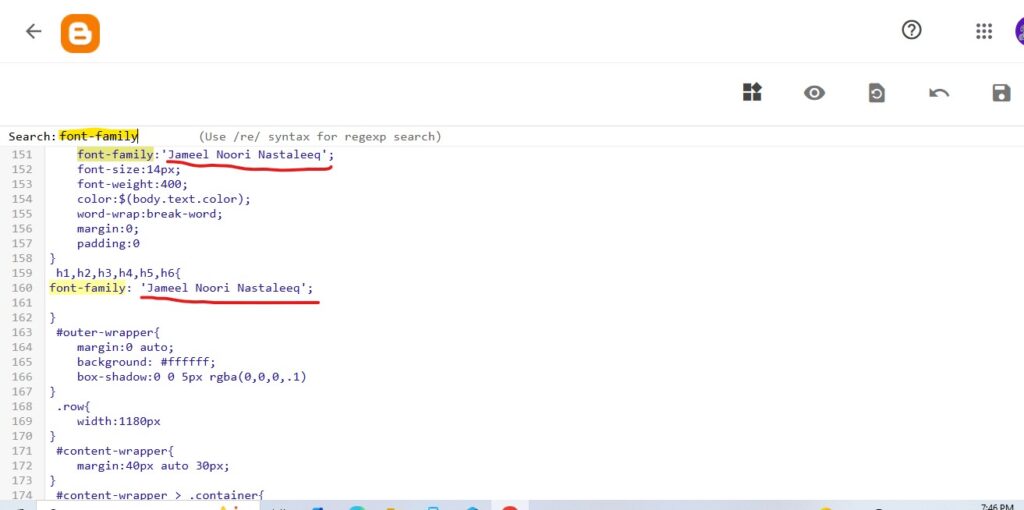This screenshot has width=1024, height=510.
Task: Click the regexp search hint text
Action: pyautogui.click(x=320, y=136)
